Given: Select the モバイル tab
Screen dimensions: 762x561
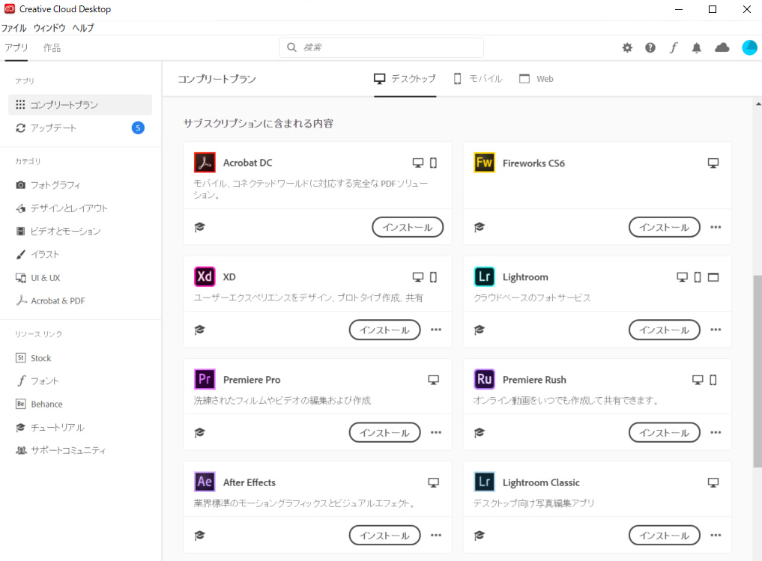Looking at the screenshot, I should [478, 79].
